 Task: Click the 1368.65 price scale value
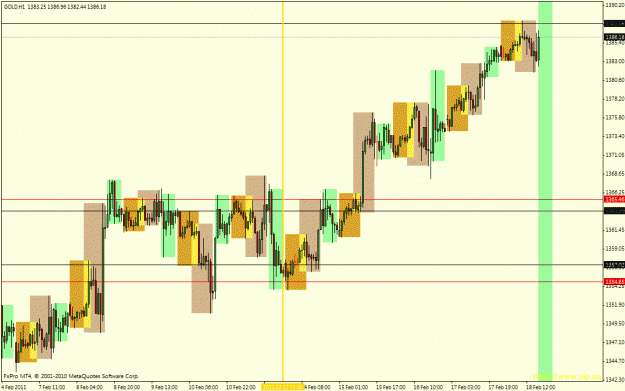click(615, 173)
